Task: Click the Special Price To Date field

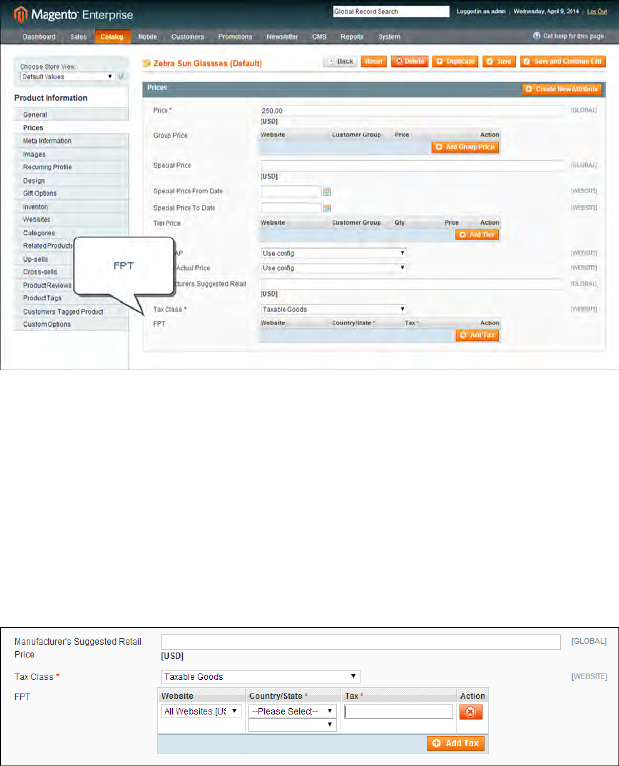Action: (291, 208)
